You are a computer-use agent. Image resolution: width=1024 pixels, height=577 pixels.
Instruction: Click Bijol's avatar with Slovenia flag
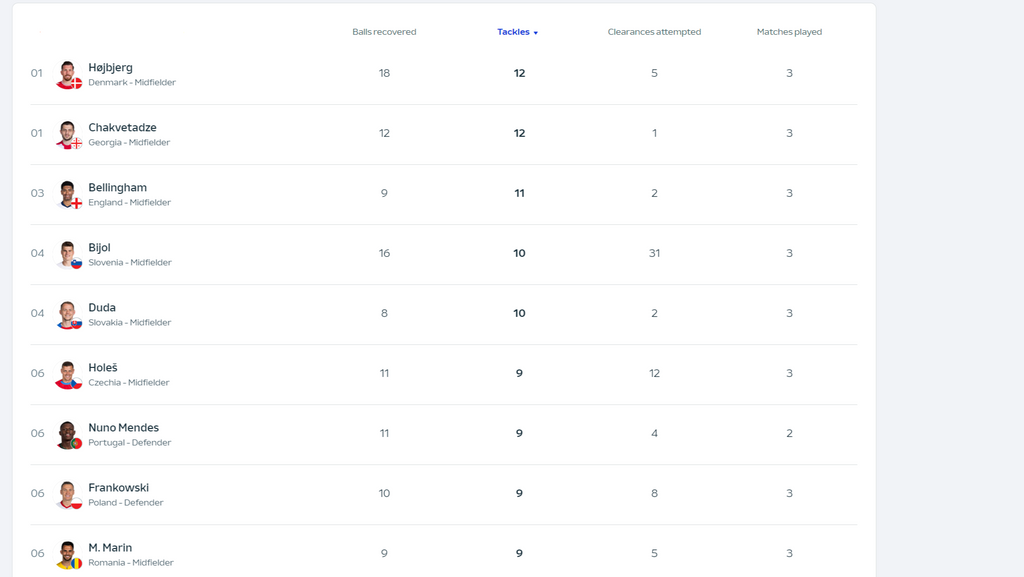click(68, 255)
